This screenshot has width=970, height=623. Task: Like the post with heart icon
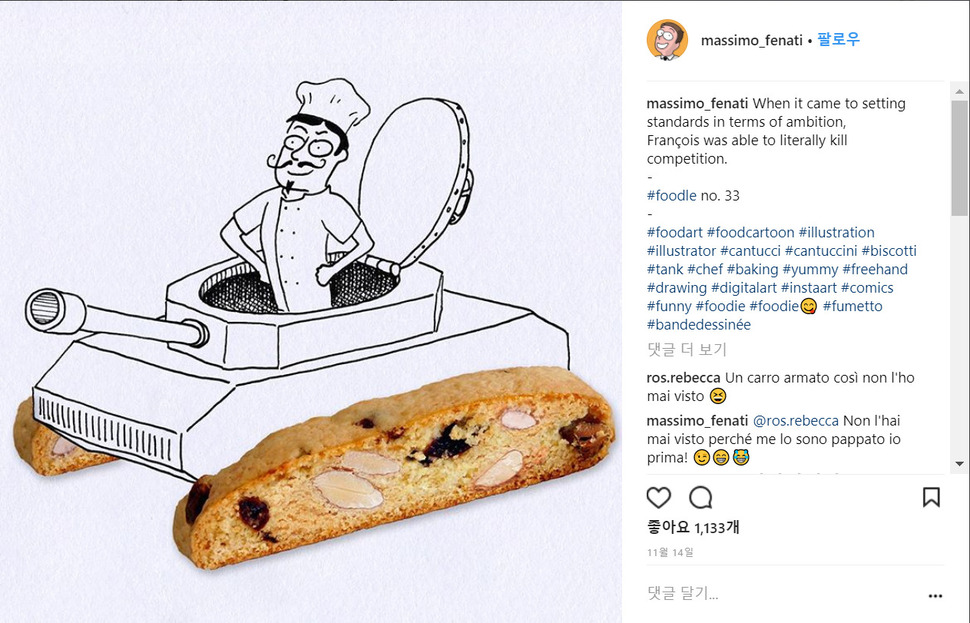pyautogui.click(x=659, y=497)
